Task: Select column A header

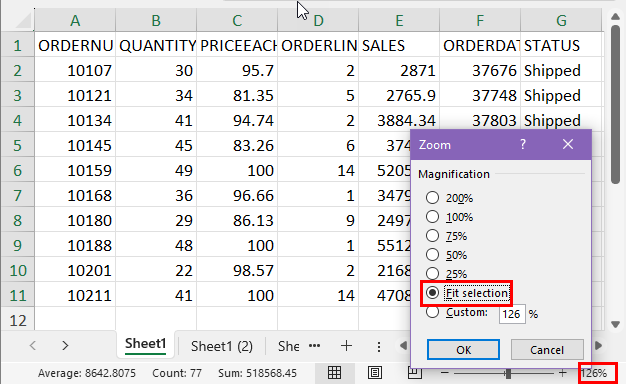Action: pyautogui.click(x=75, y=20)
